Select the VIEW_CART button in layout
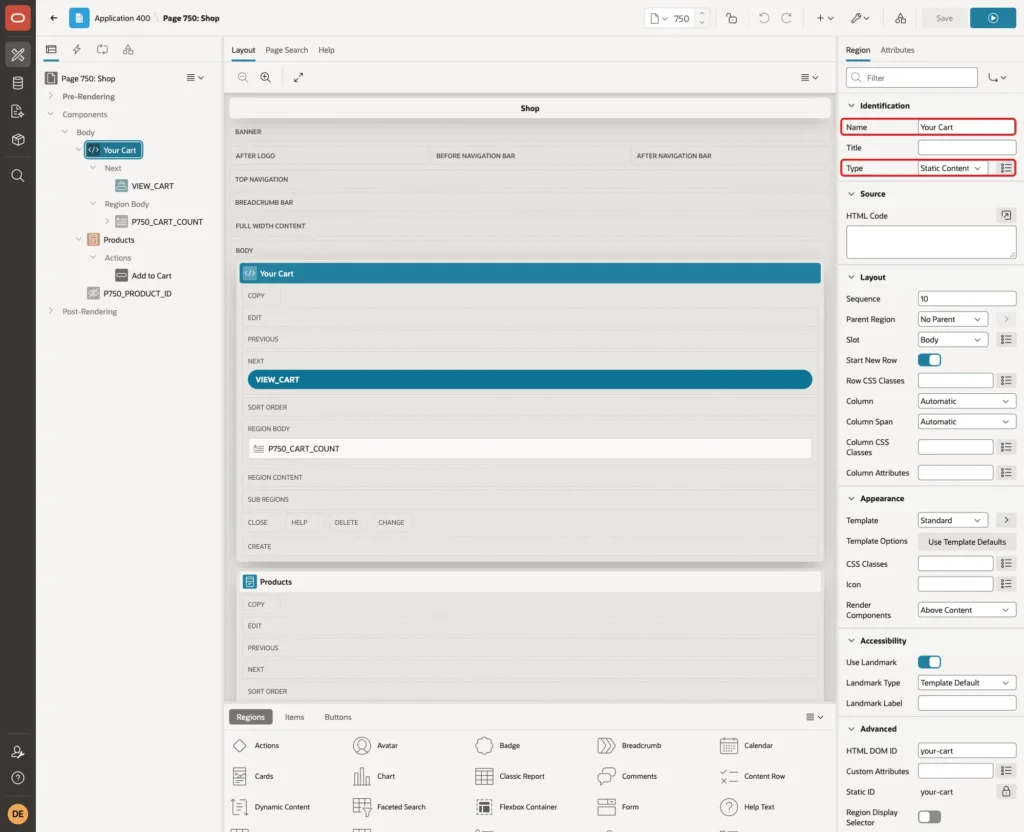 530,379
